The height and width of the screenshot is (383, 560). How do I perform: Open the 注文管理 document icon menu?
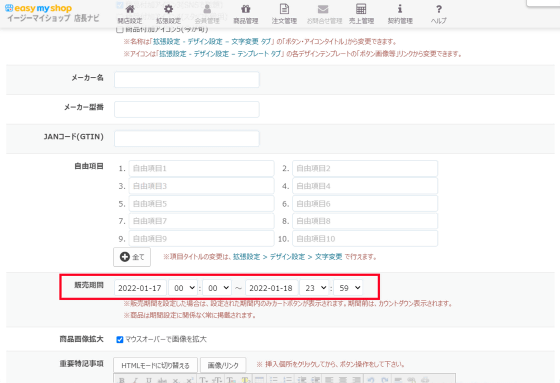(284, 14)
